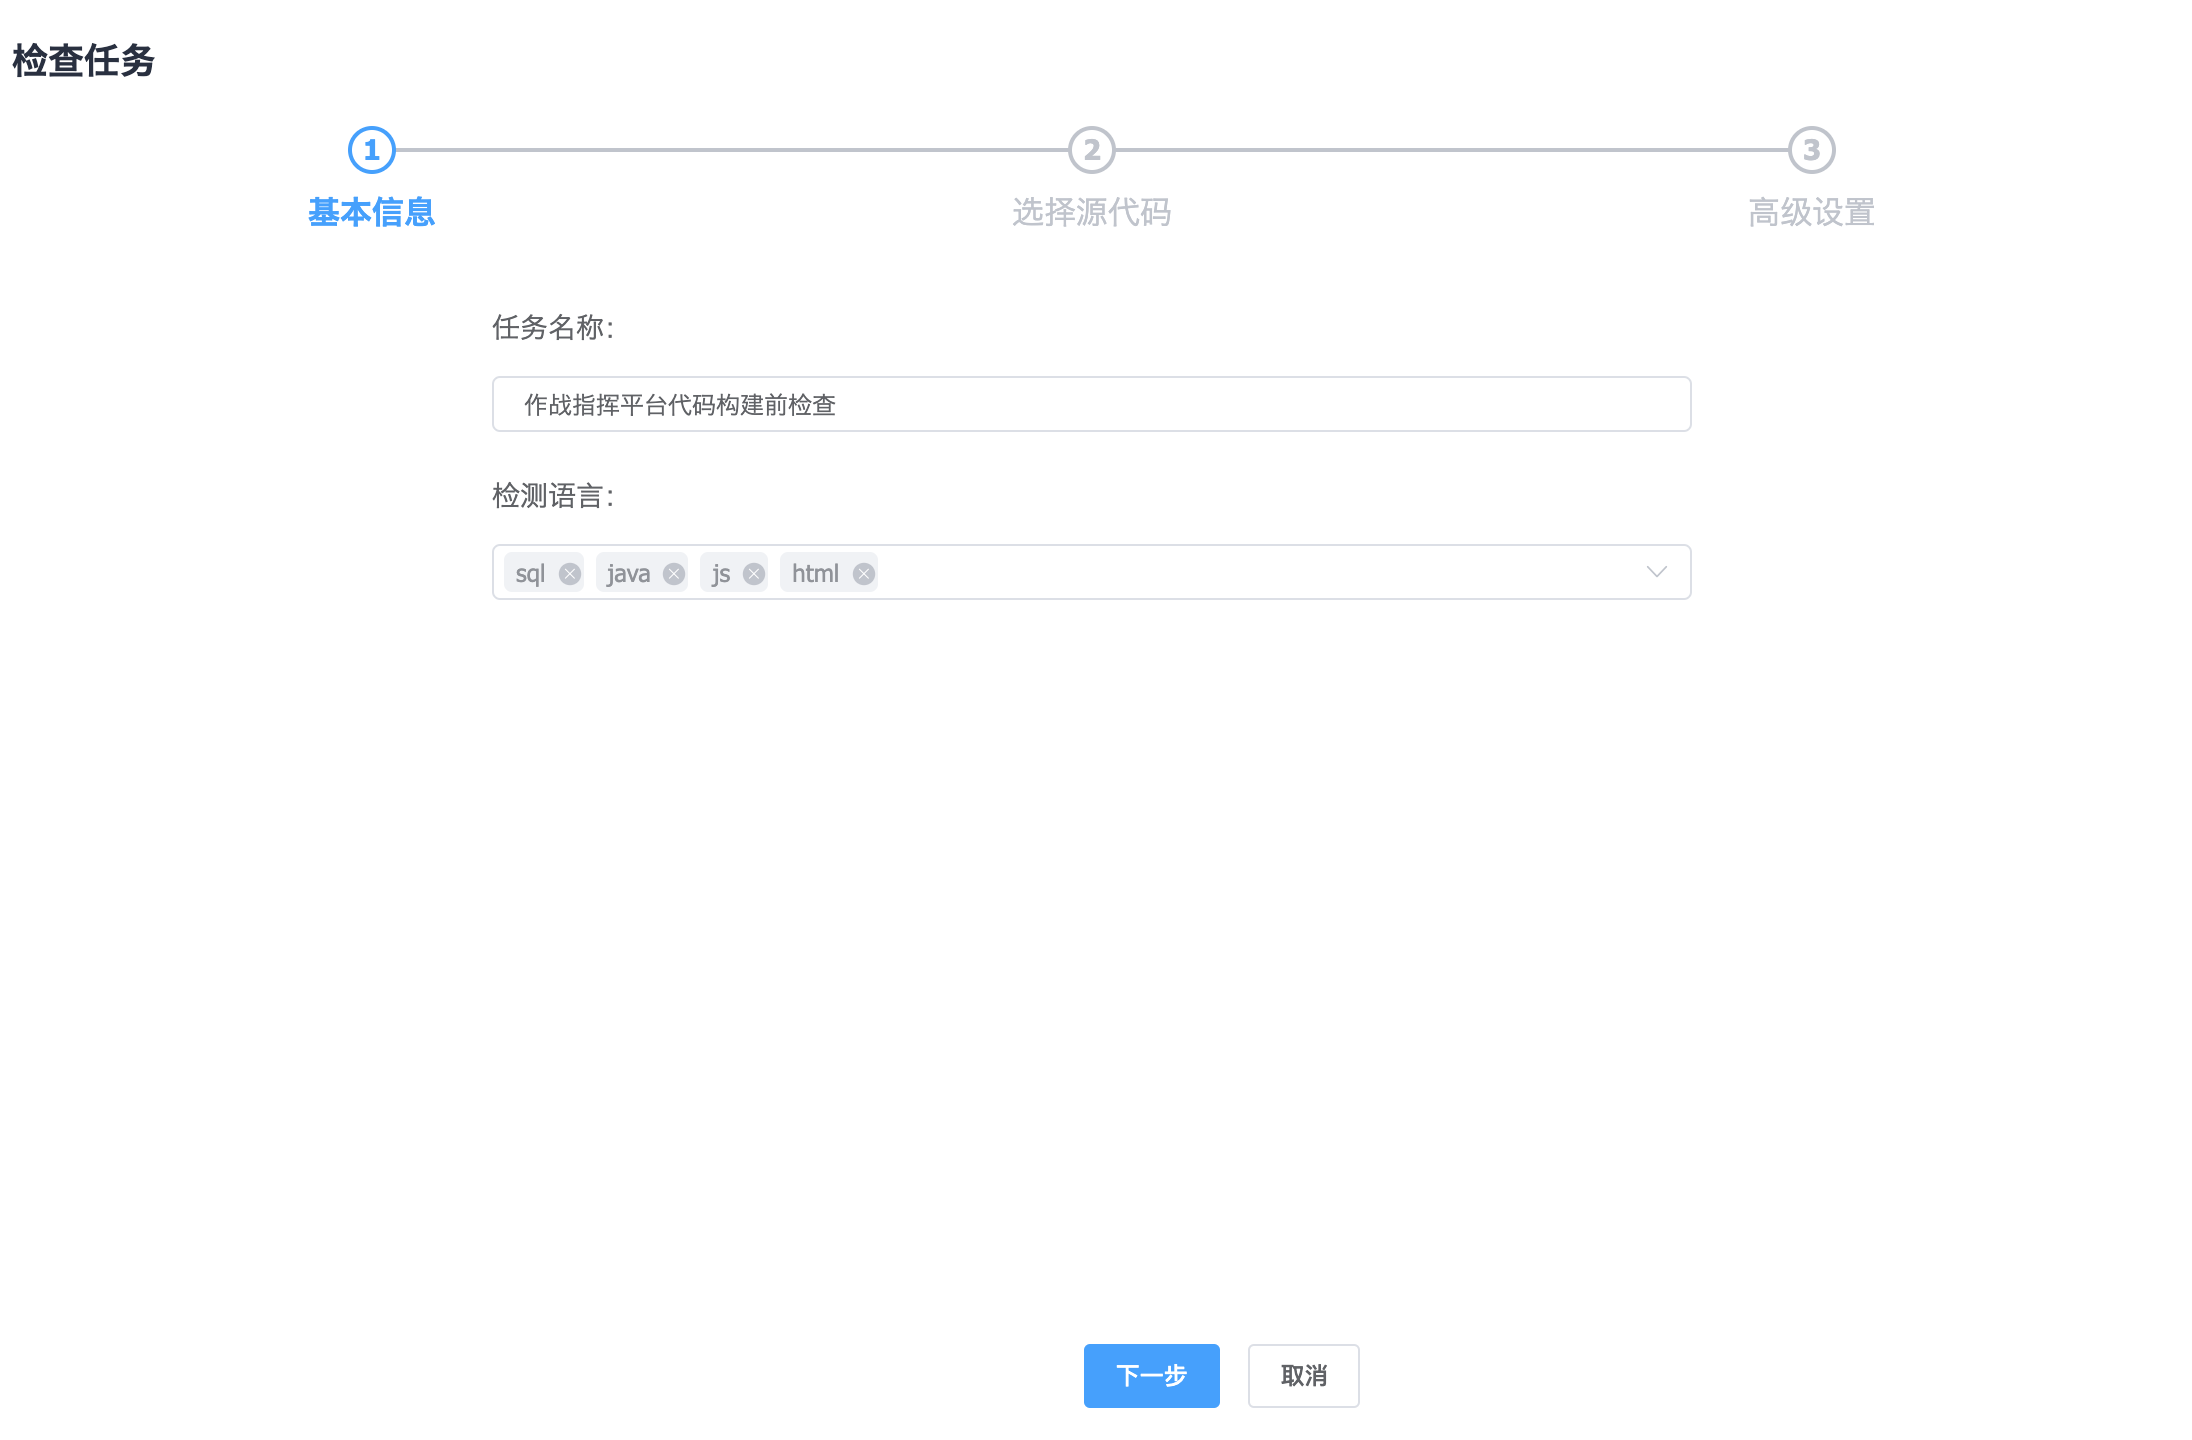Viewport: 2192px width, 1440px height.
Task: Expand the 检测语言 dropdown arrow
Action: [x=1657, y=572]
